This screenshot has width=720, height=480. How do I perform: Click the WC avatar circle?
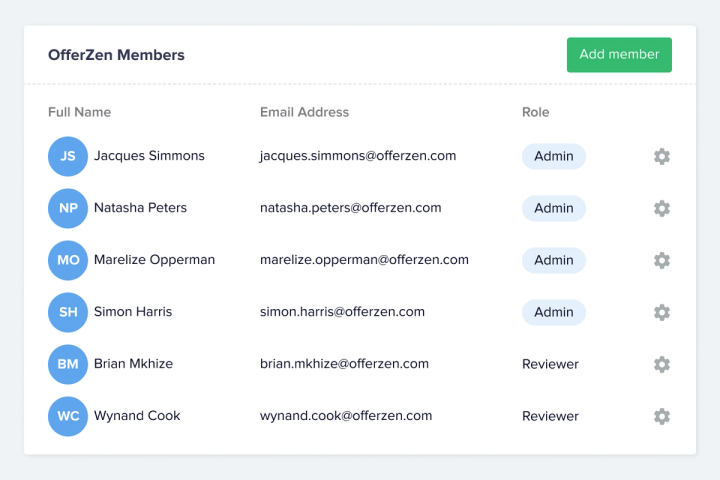68,416
